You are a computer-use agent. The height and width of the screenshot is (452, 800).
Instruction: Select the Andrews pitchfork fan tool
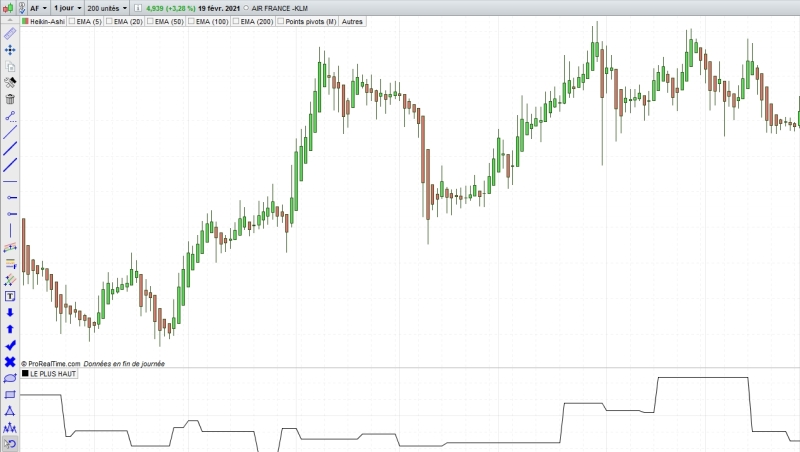(10, 280)
